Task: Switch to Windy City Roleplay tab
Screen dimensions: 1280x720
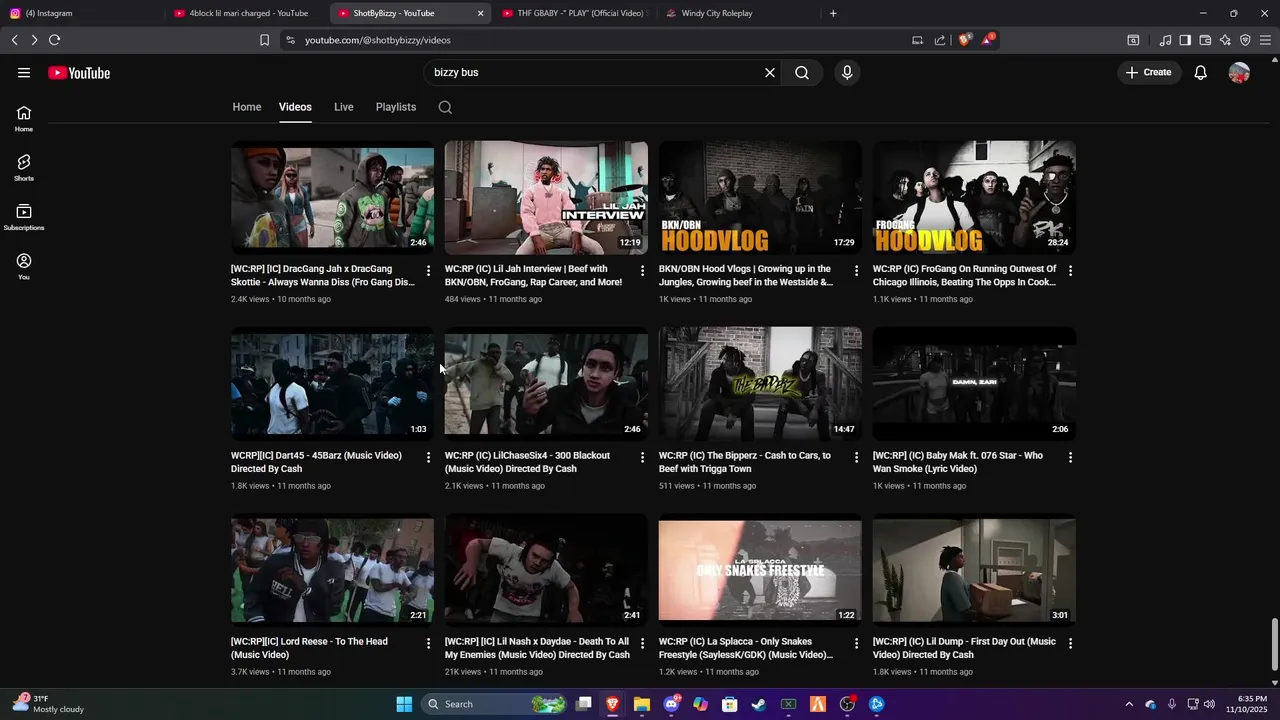Action: coord(738,13)
